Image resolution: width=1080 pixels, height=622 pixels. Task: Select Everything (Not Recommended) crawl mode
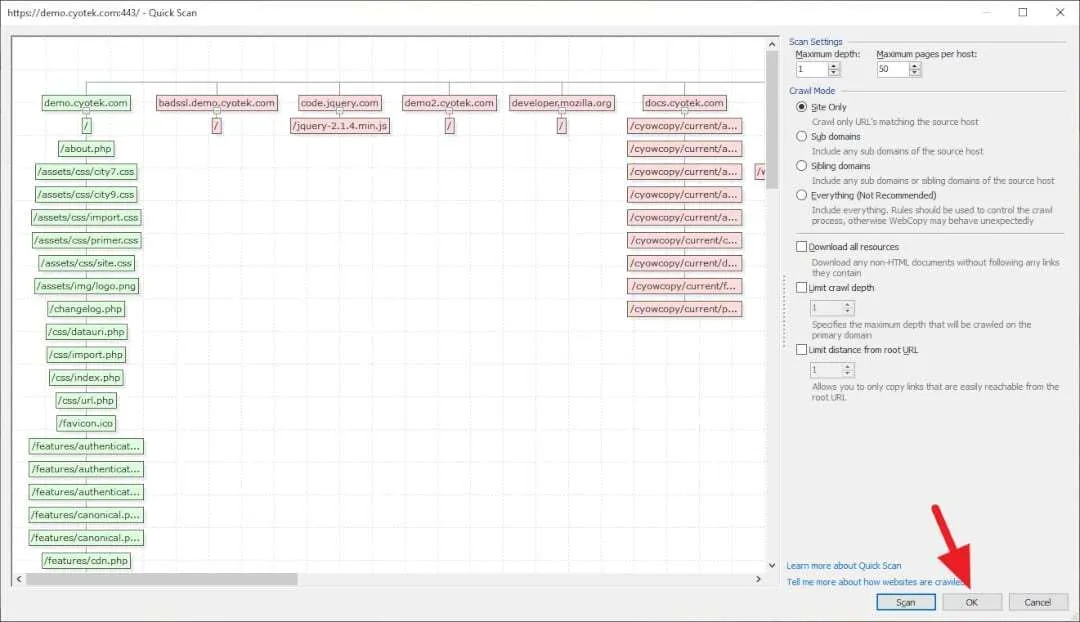[801, 196]
